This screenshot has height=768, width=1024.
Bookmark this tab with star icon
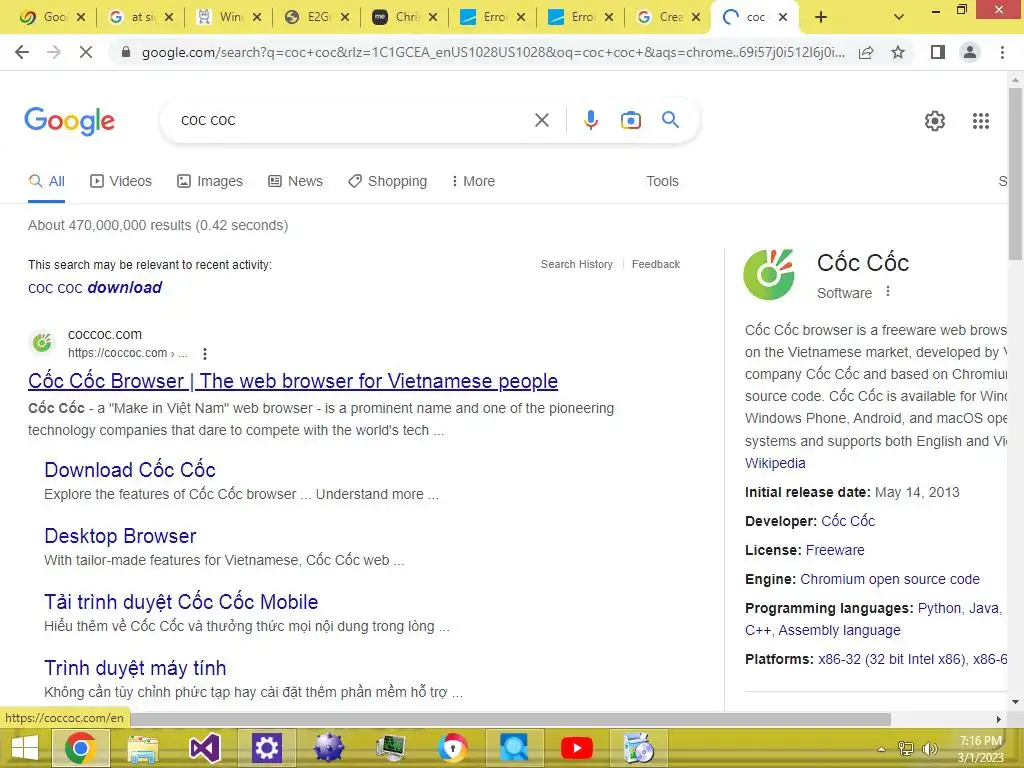[x=898, y=52]
